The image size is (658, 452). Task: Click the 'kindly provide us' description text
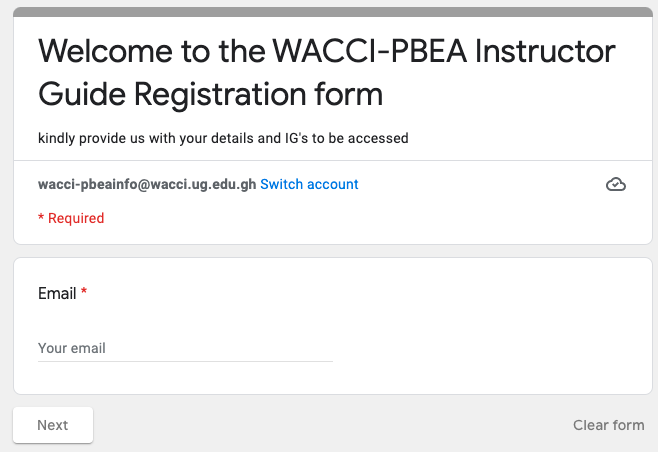click(223, 138)
